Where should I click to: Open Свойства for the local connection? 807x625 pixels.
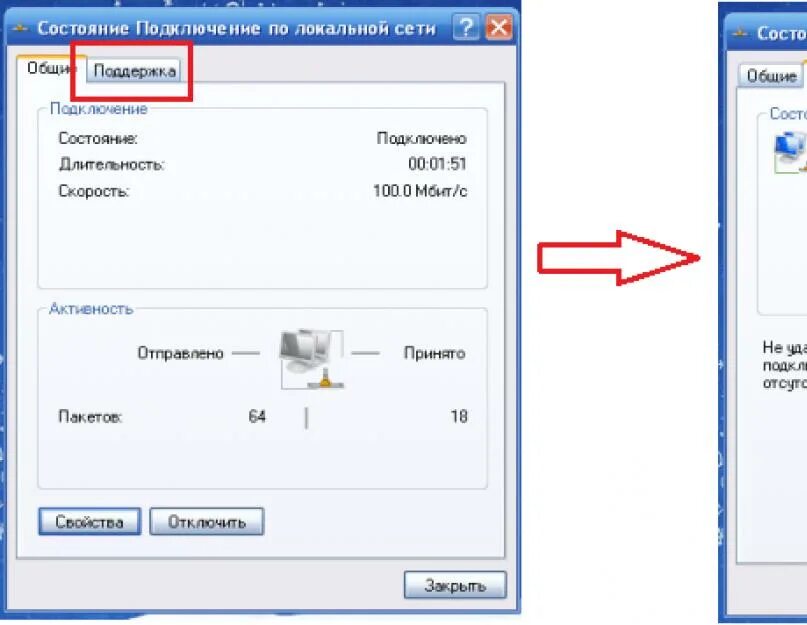point(90,522)
